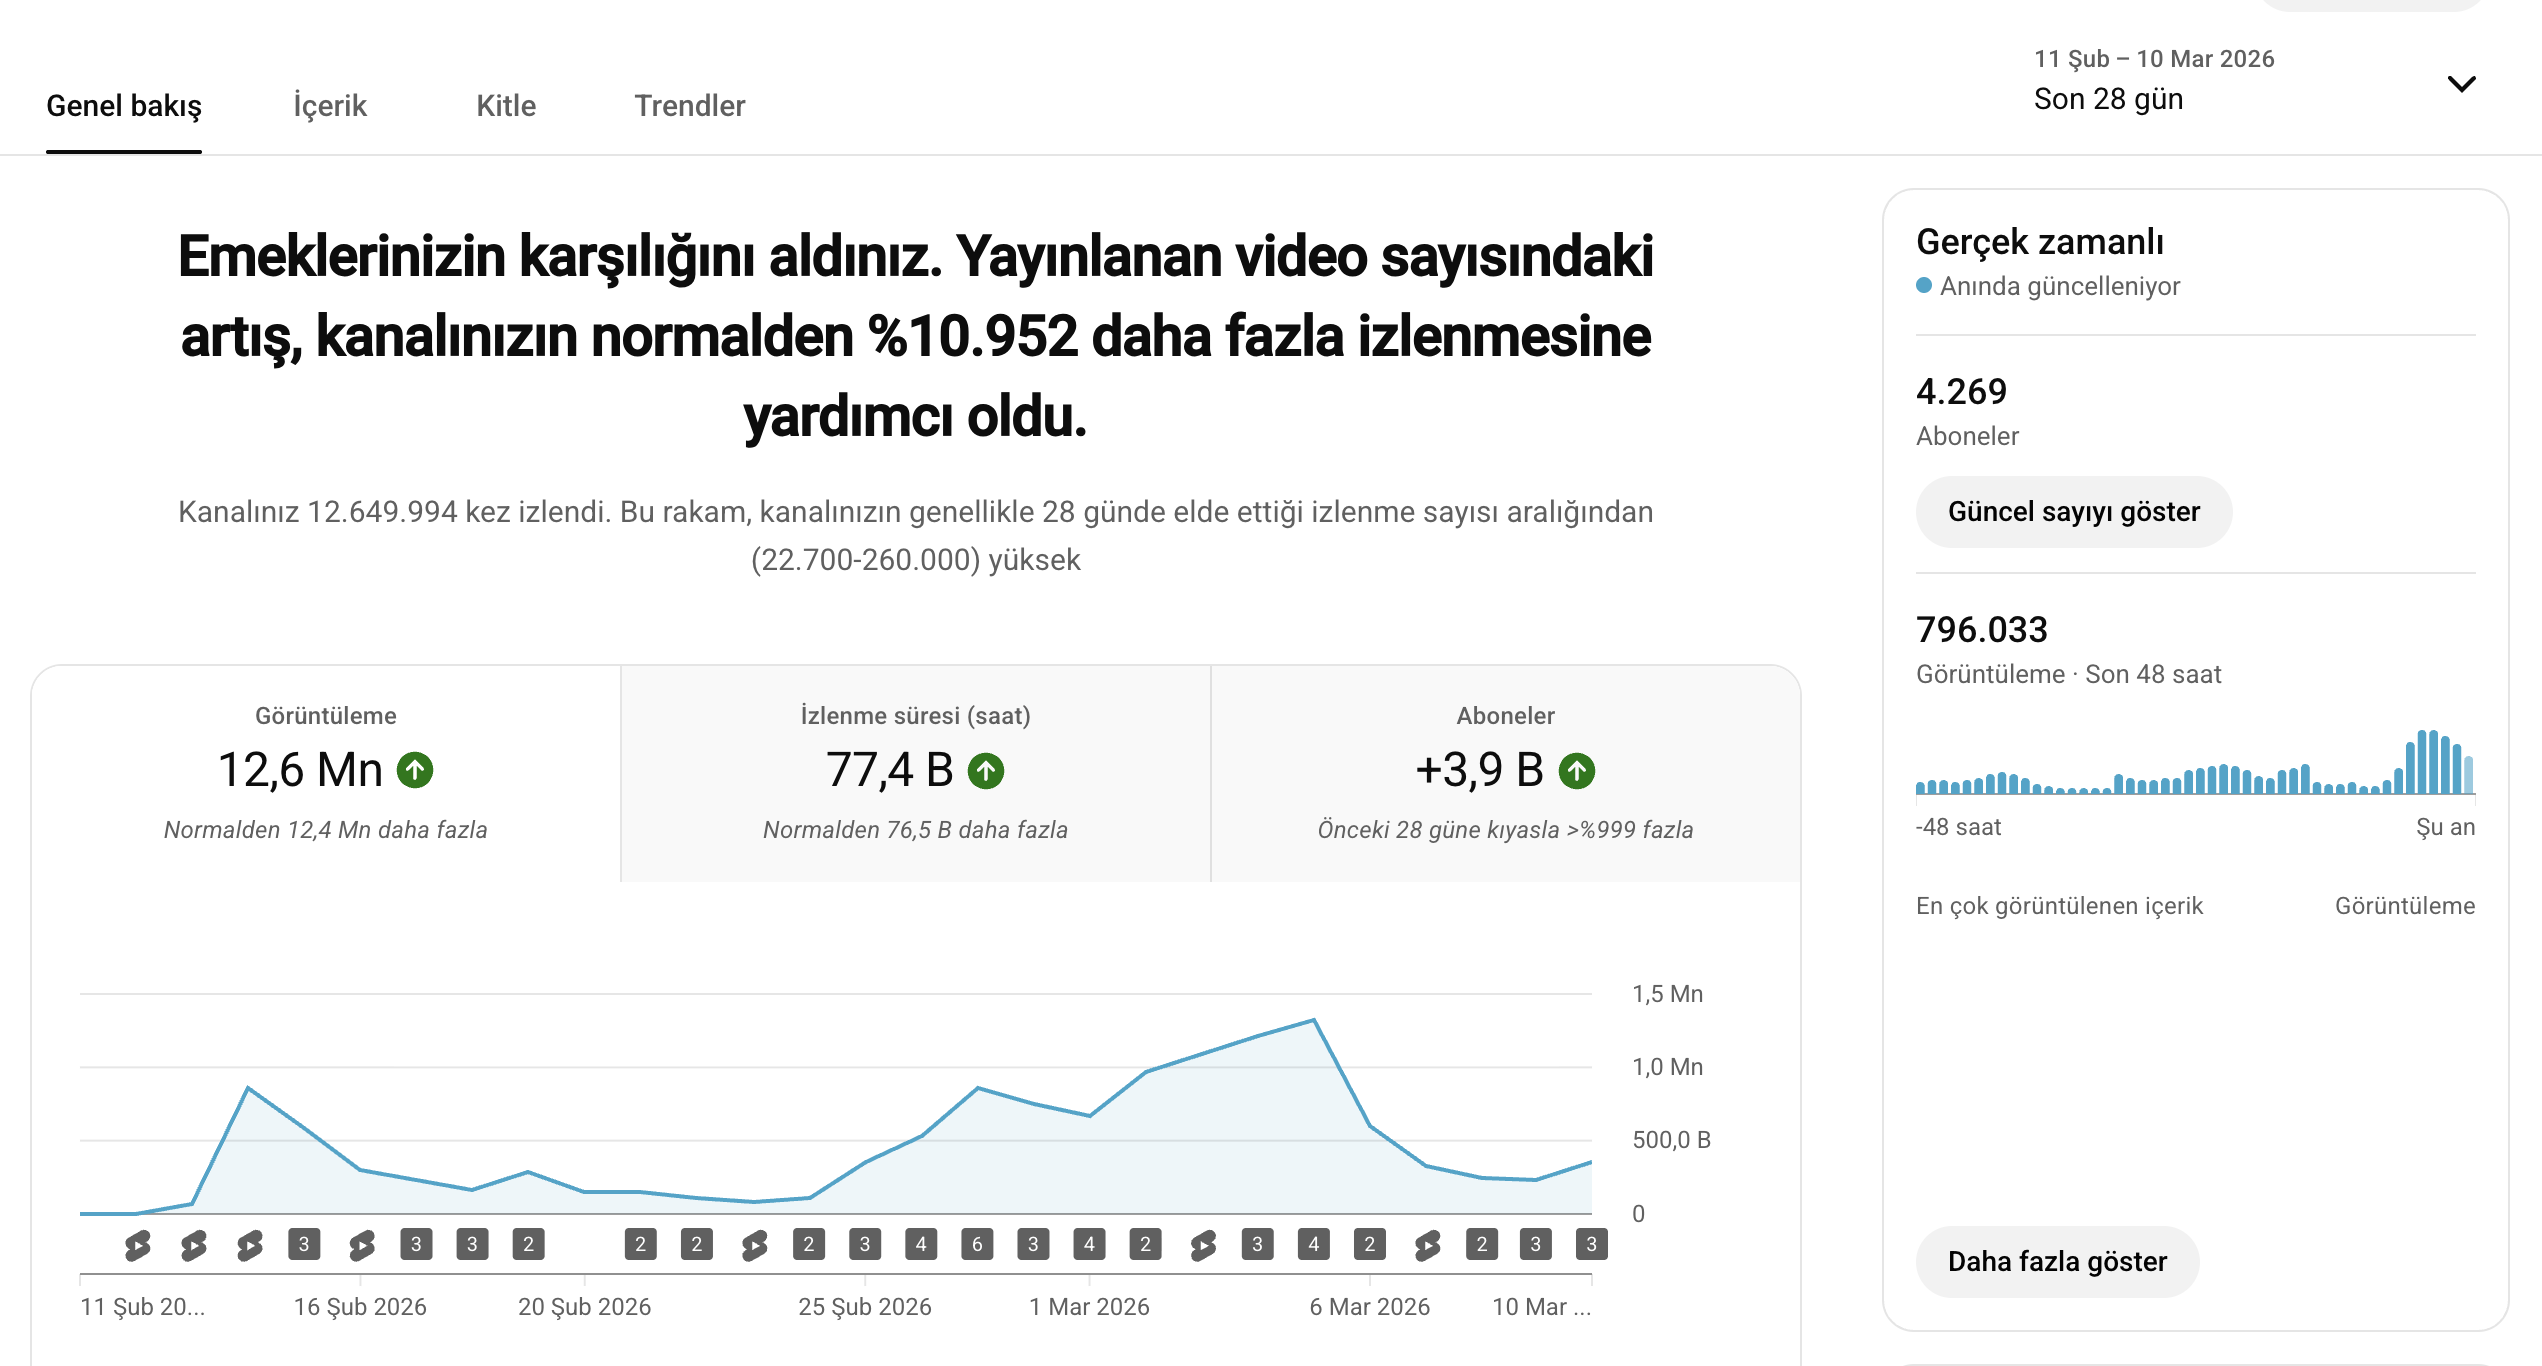The image size is (2542, 1366).
Task: Click the 20 Şub 2026 axis label
Action: (x=584, y=1307)
